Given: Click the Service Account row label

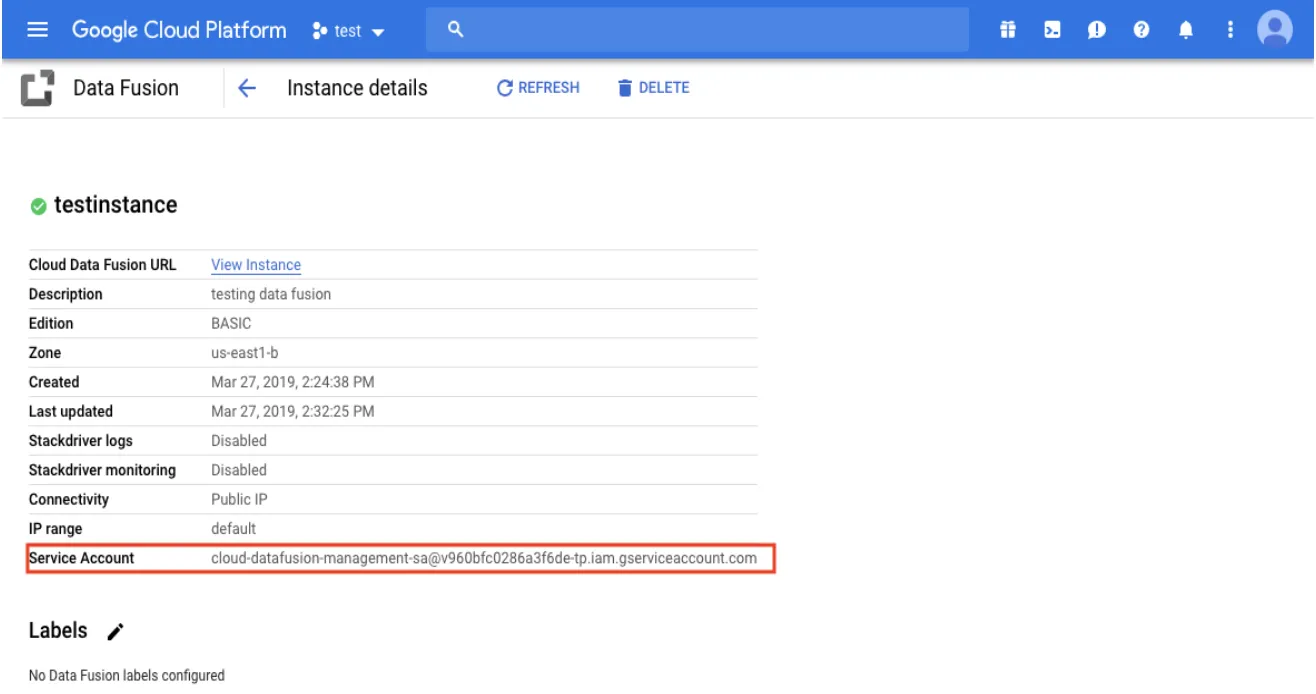Looking at the screenshot, I should 81,558.
